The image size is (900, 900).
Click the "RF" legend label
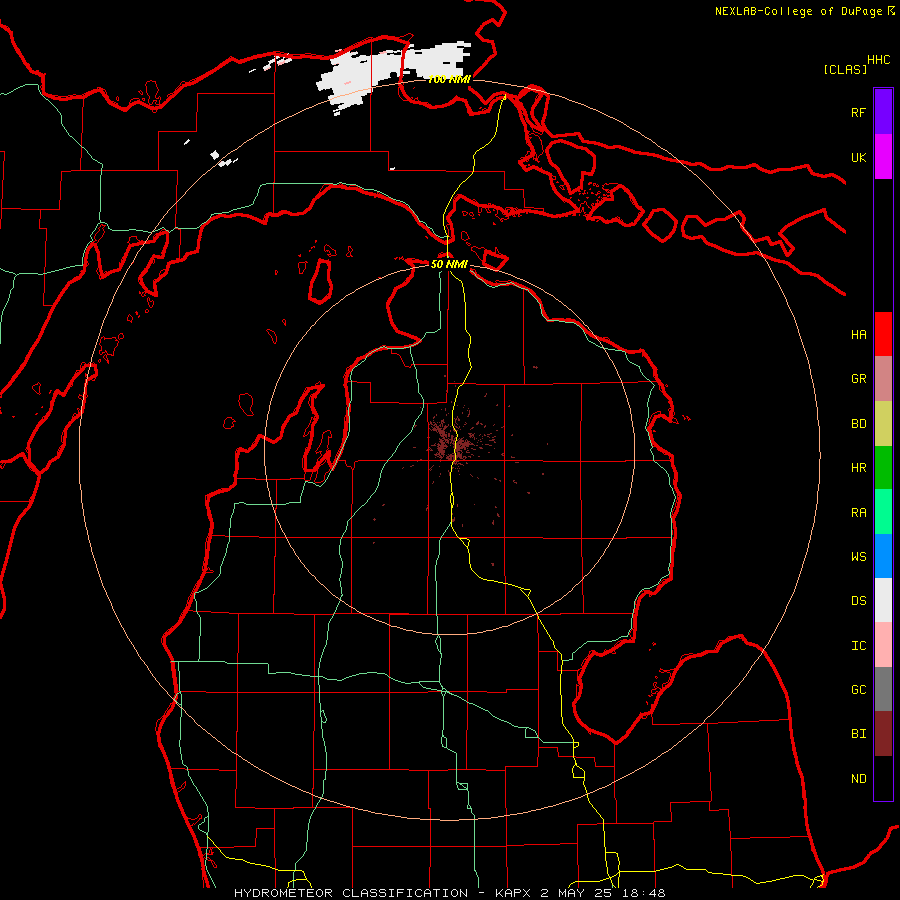coord(858,113)
